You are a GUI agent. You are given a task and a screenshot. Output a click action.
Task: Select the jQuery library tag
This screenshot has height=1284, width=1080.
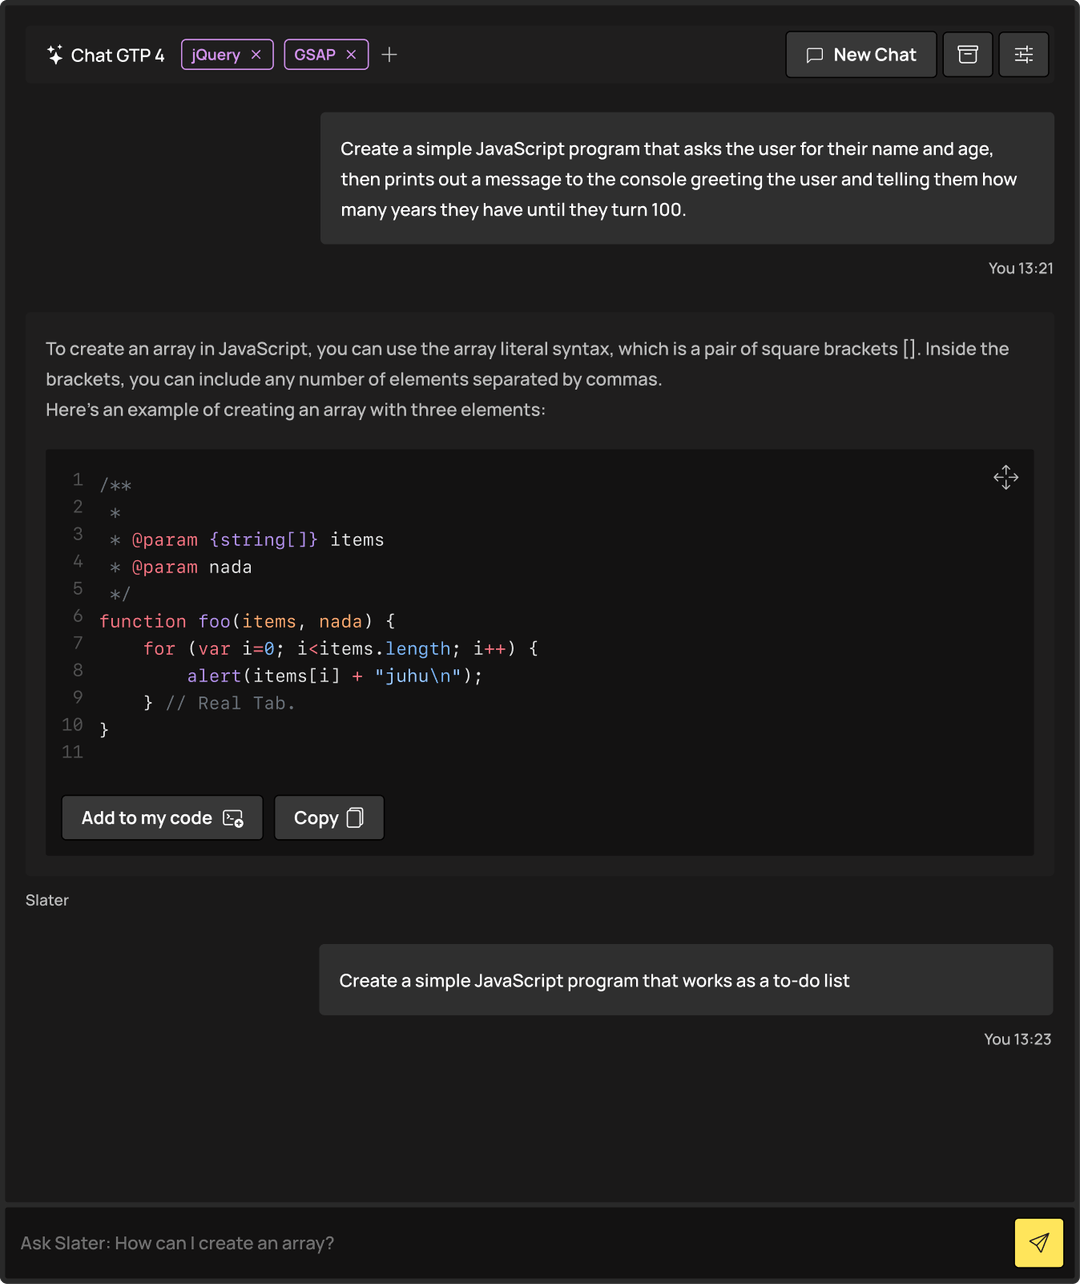tap(215, 54)
